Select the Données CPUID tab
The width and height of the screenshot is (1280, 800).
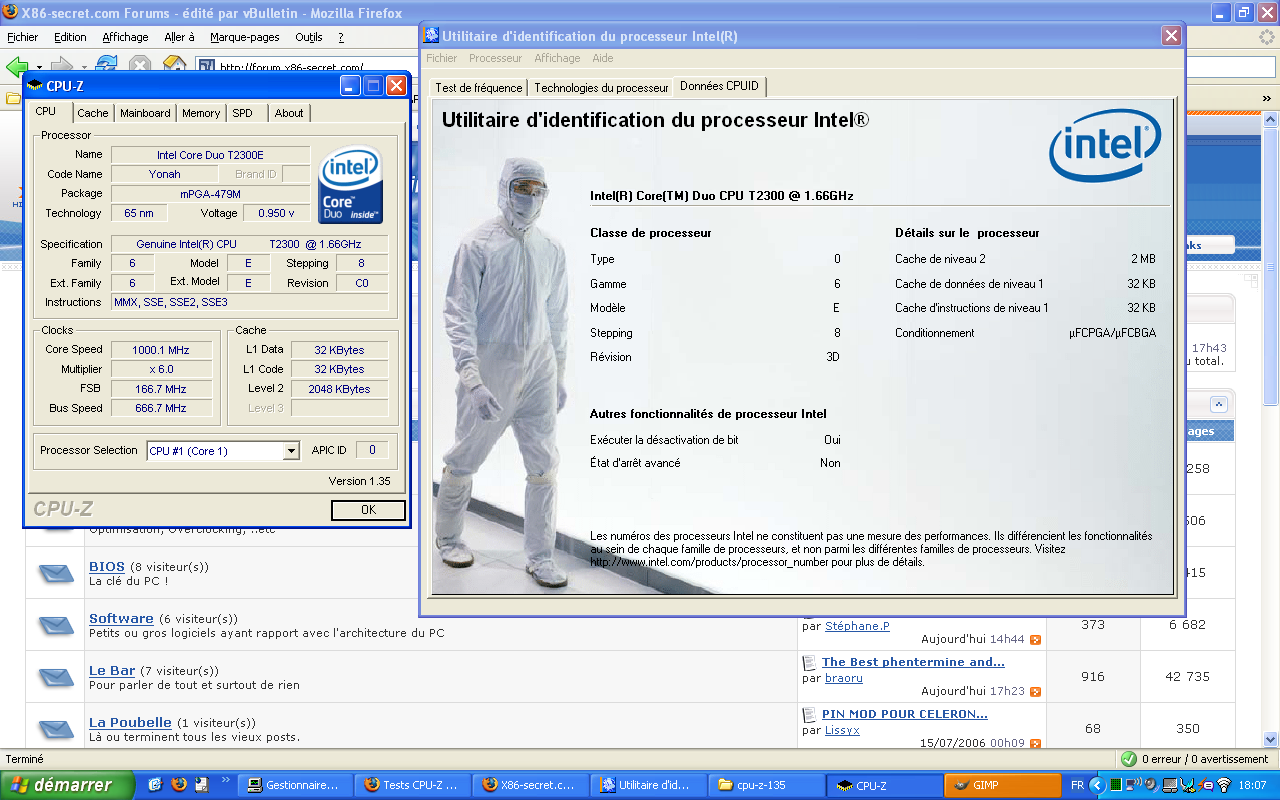click(x=720, y=86)
